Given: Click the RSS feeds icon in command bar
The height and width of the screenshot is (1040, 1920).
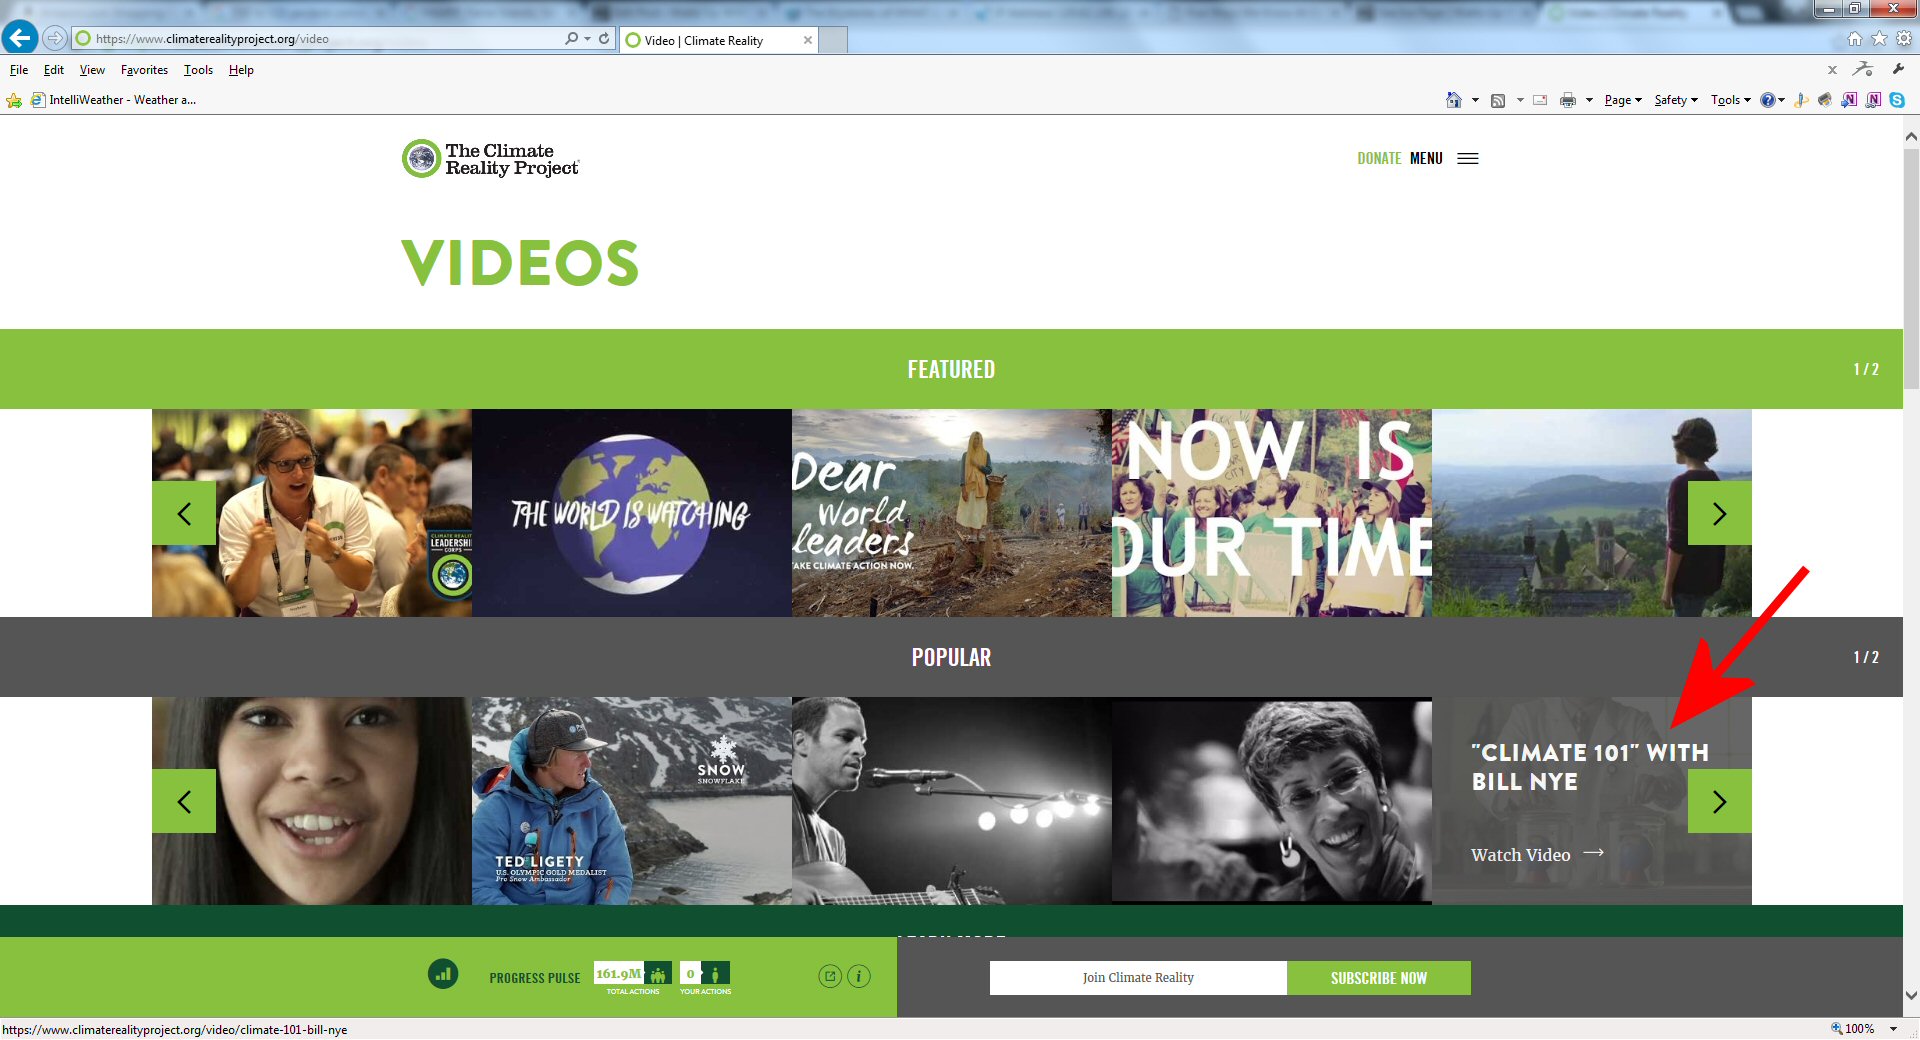Looking at the screenshot, I should pyautogui.click(x=1498, y=100).
